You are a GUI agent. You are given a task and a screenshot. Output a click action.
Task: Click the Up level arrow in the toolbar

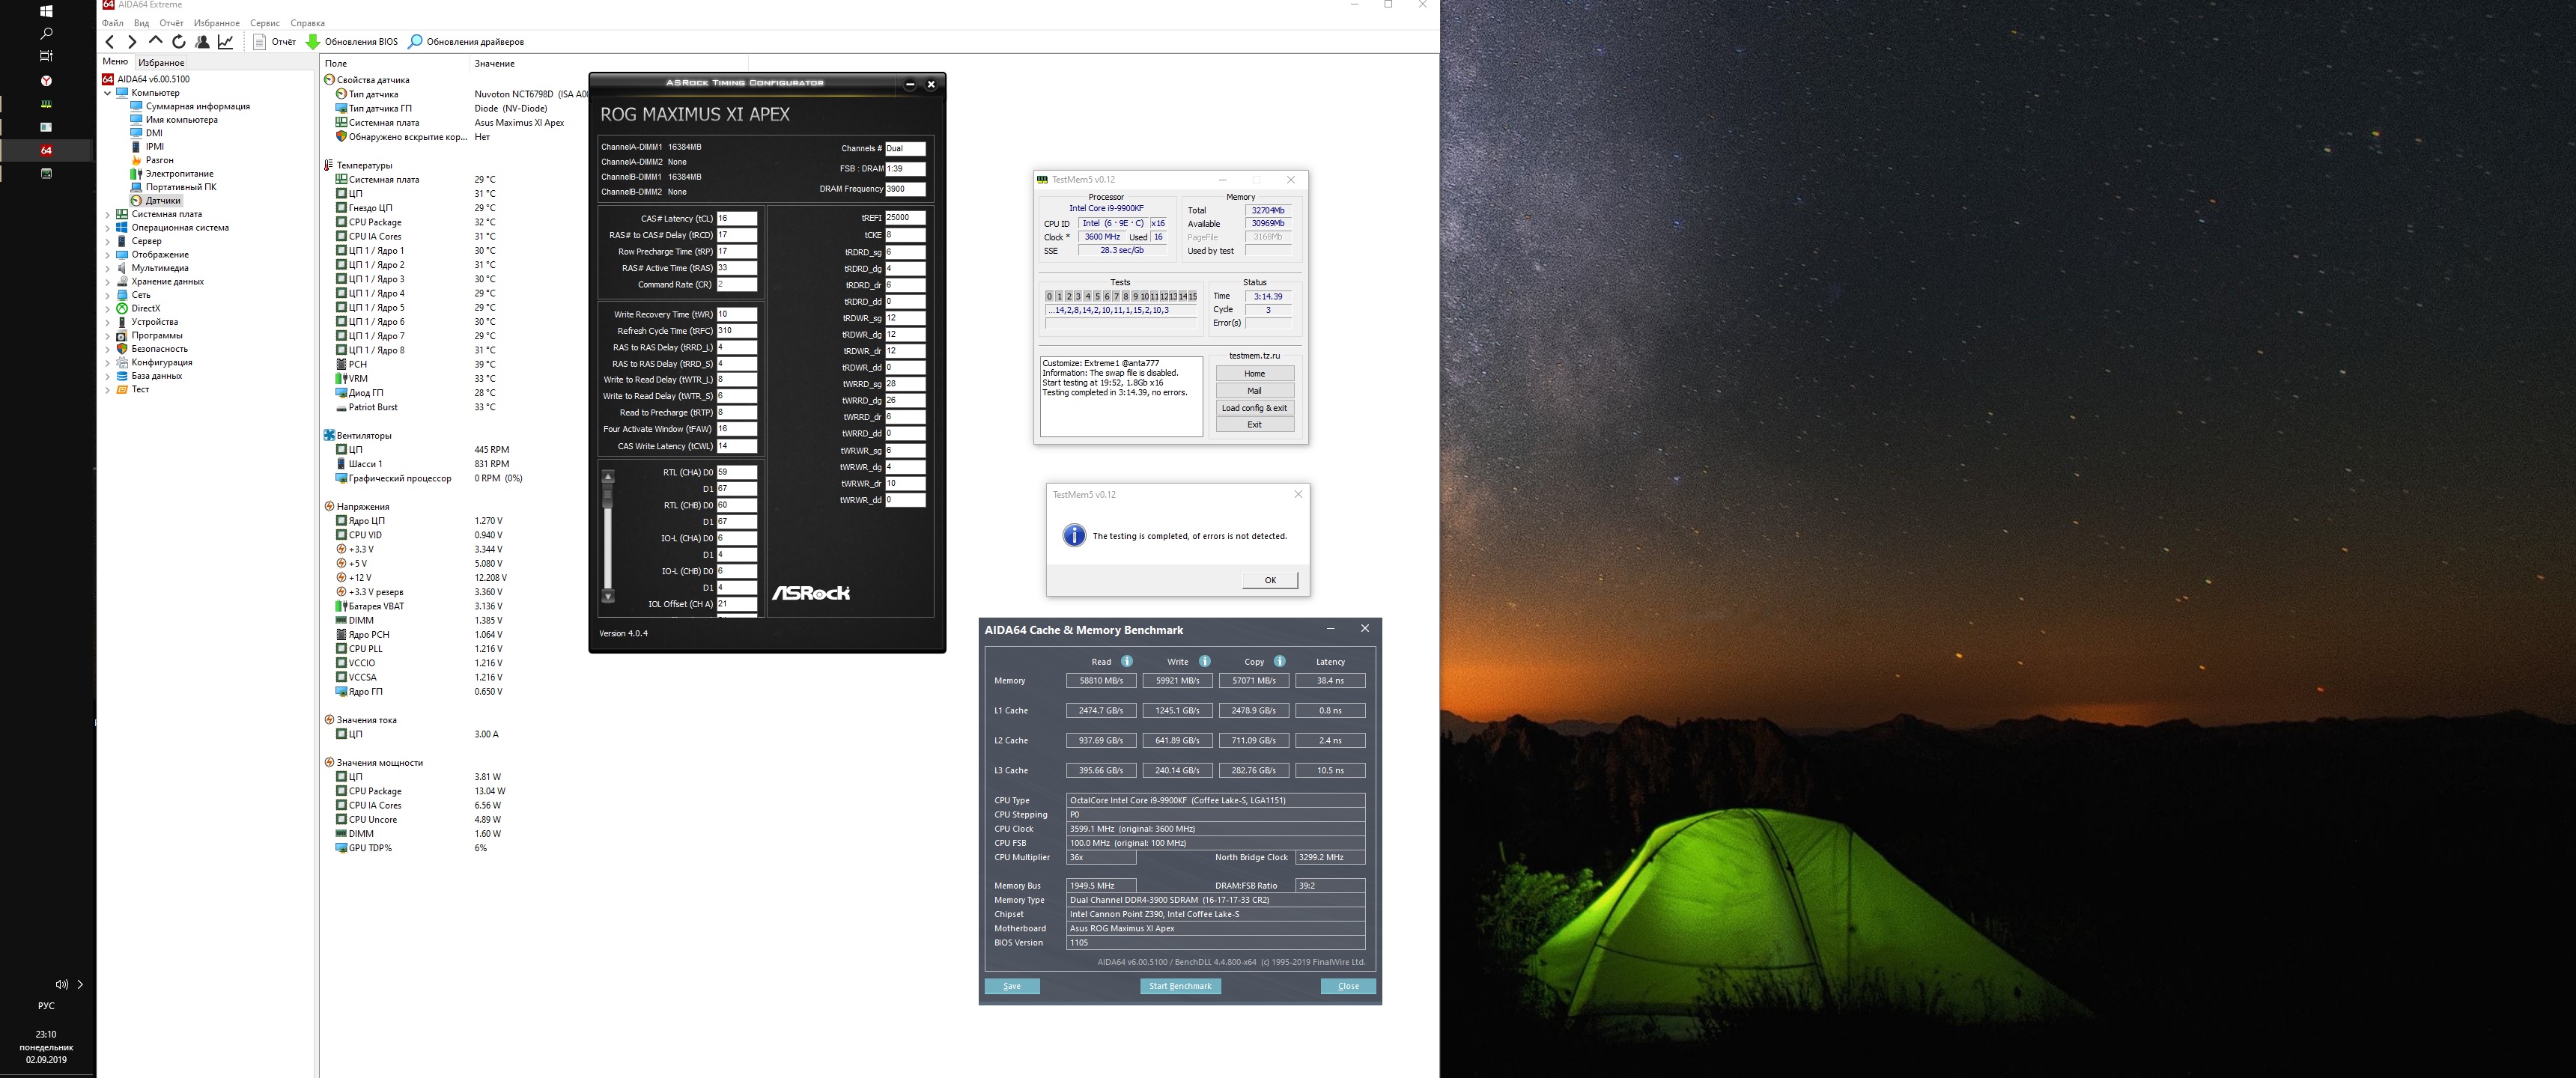coord(155,41)
